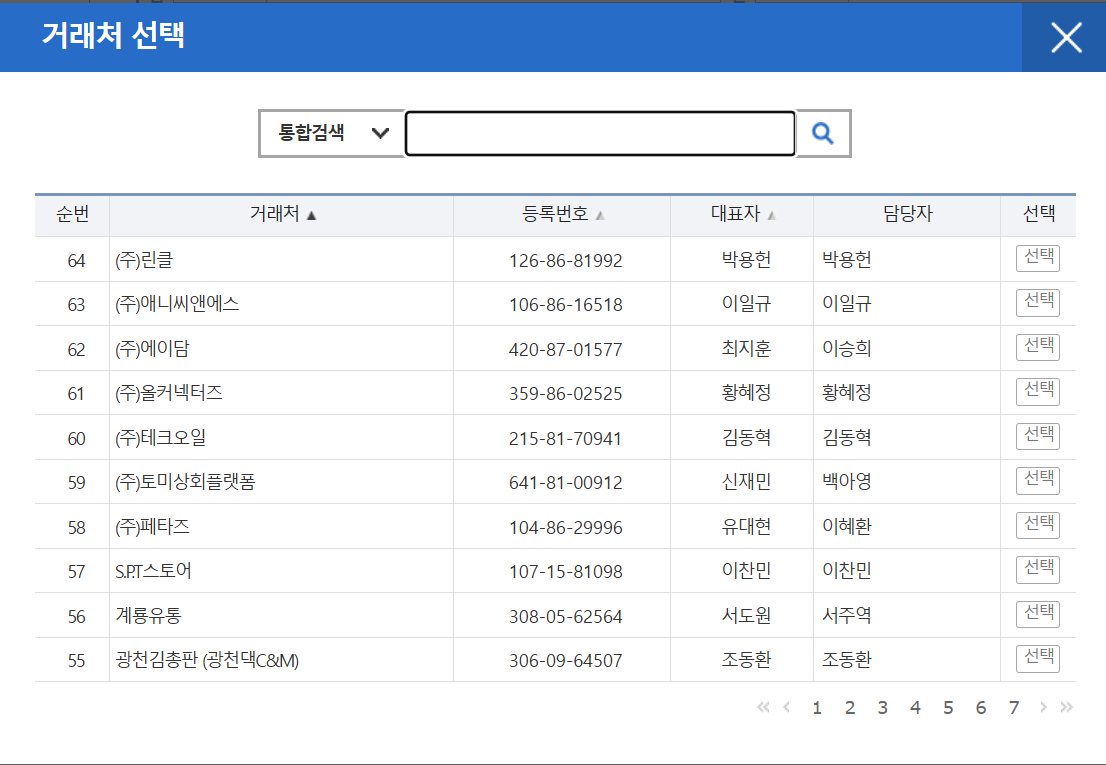Select 선택 button for 광천김총판

tap(1038, 658)
